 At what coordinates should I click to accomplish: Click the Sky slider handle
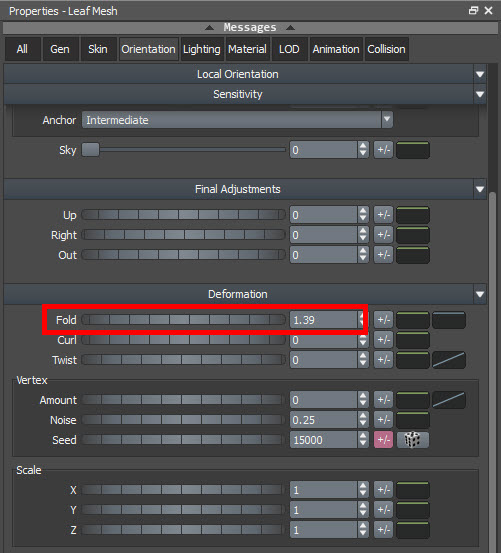[91, 150]
